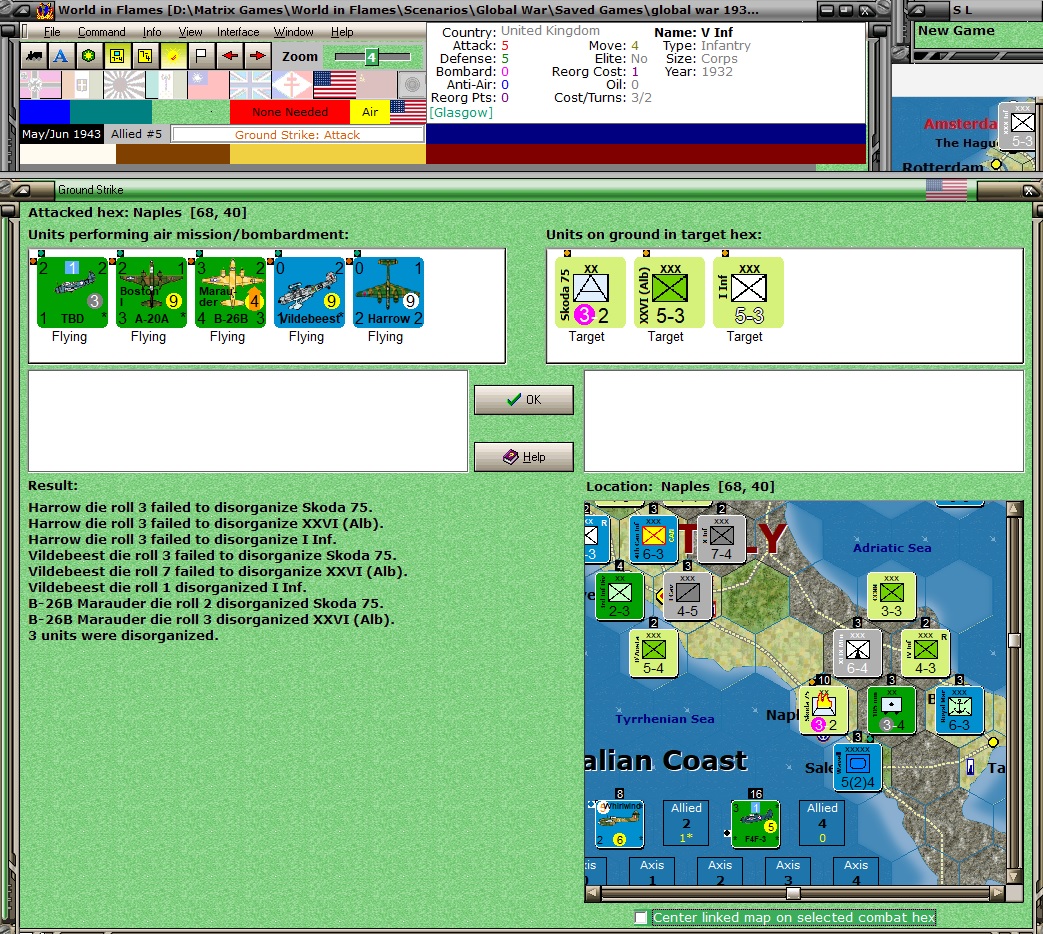Click the USA flag in Ground Strike title bar
The width and height of the screenshot is (1043, 934).
pyautogui.click(x=946, y=190)
